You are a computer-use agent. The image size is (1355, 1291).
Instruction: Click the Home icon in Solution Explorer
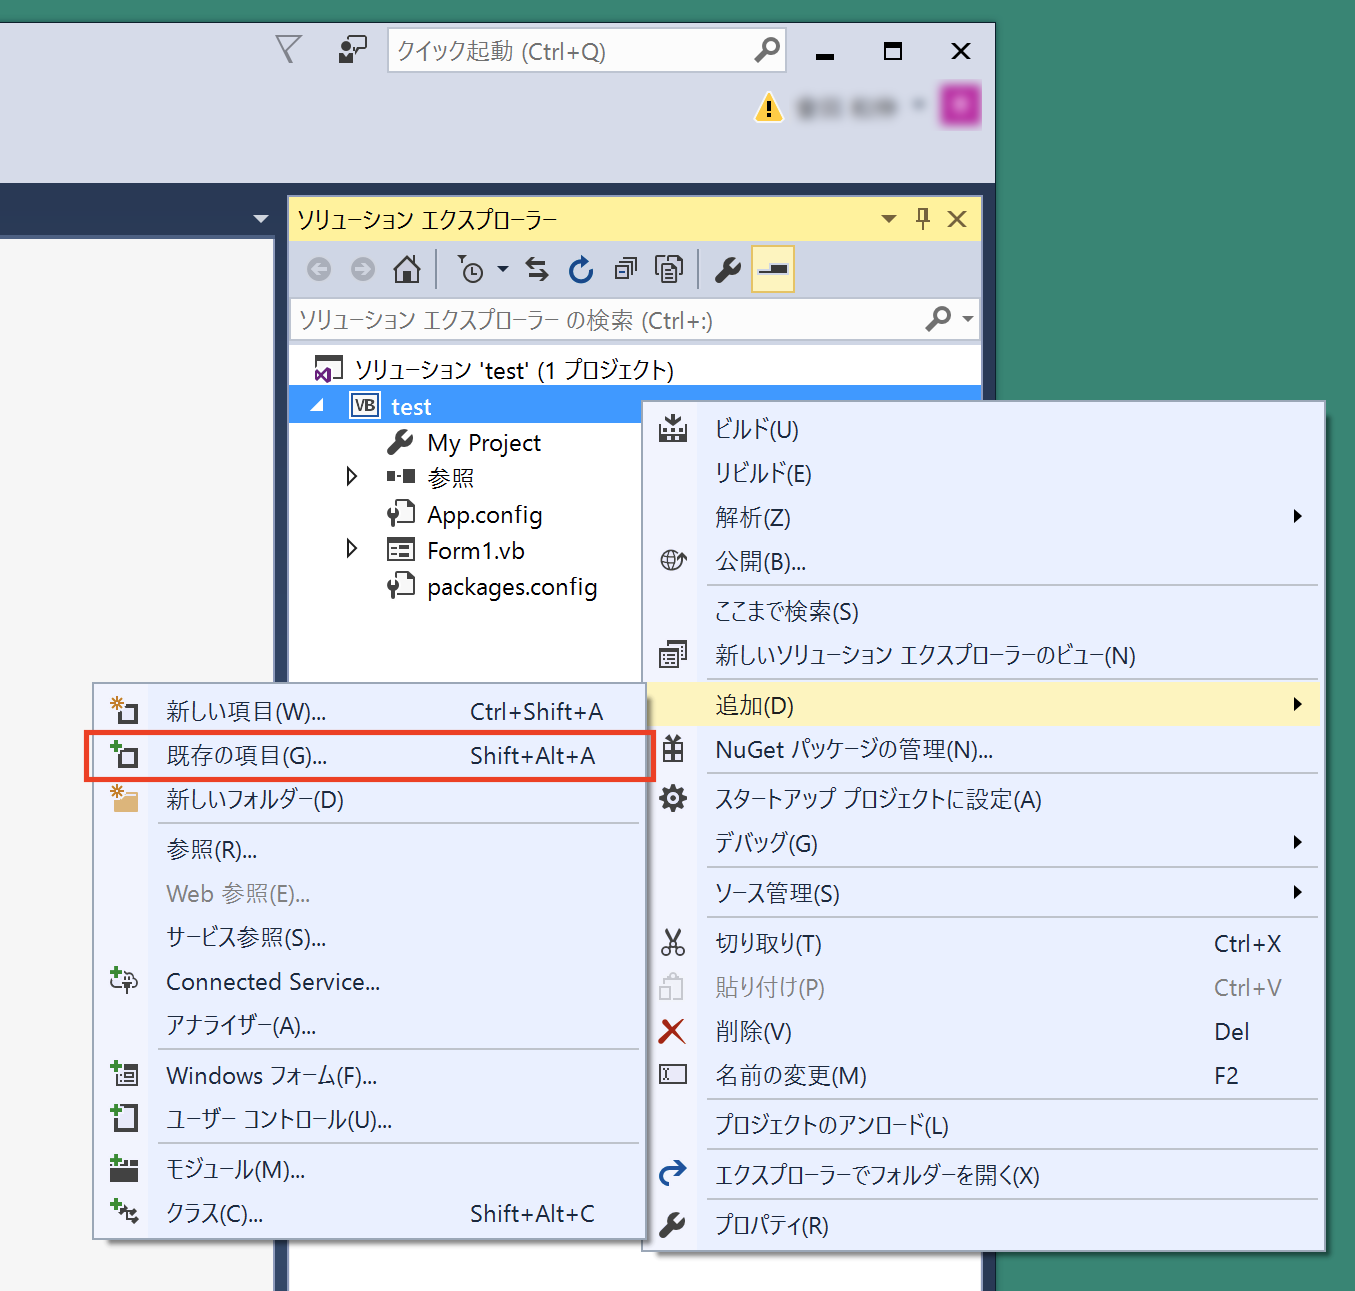406,269
